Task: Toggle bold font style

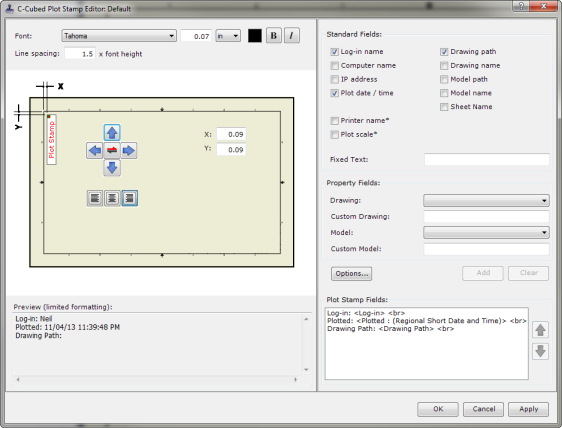Action: [x=274, y=35]
